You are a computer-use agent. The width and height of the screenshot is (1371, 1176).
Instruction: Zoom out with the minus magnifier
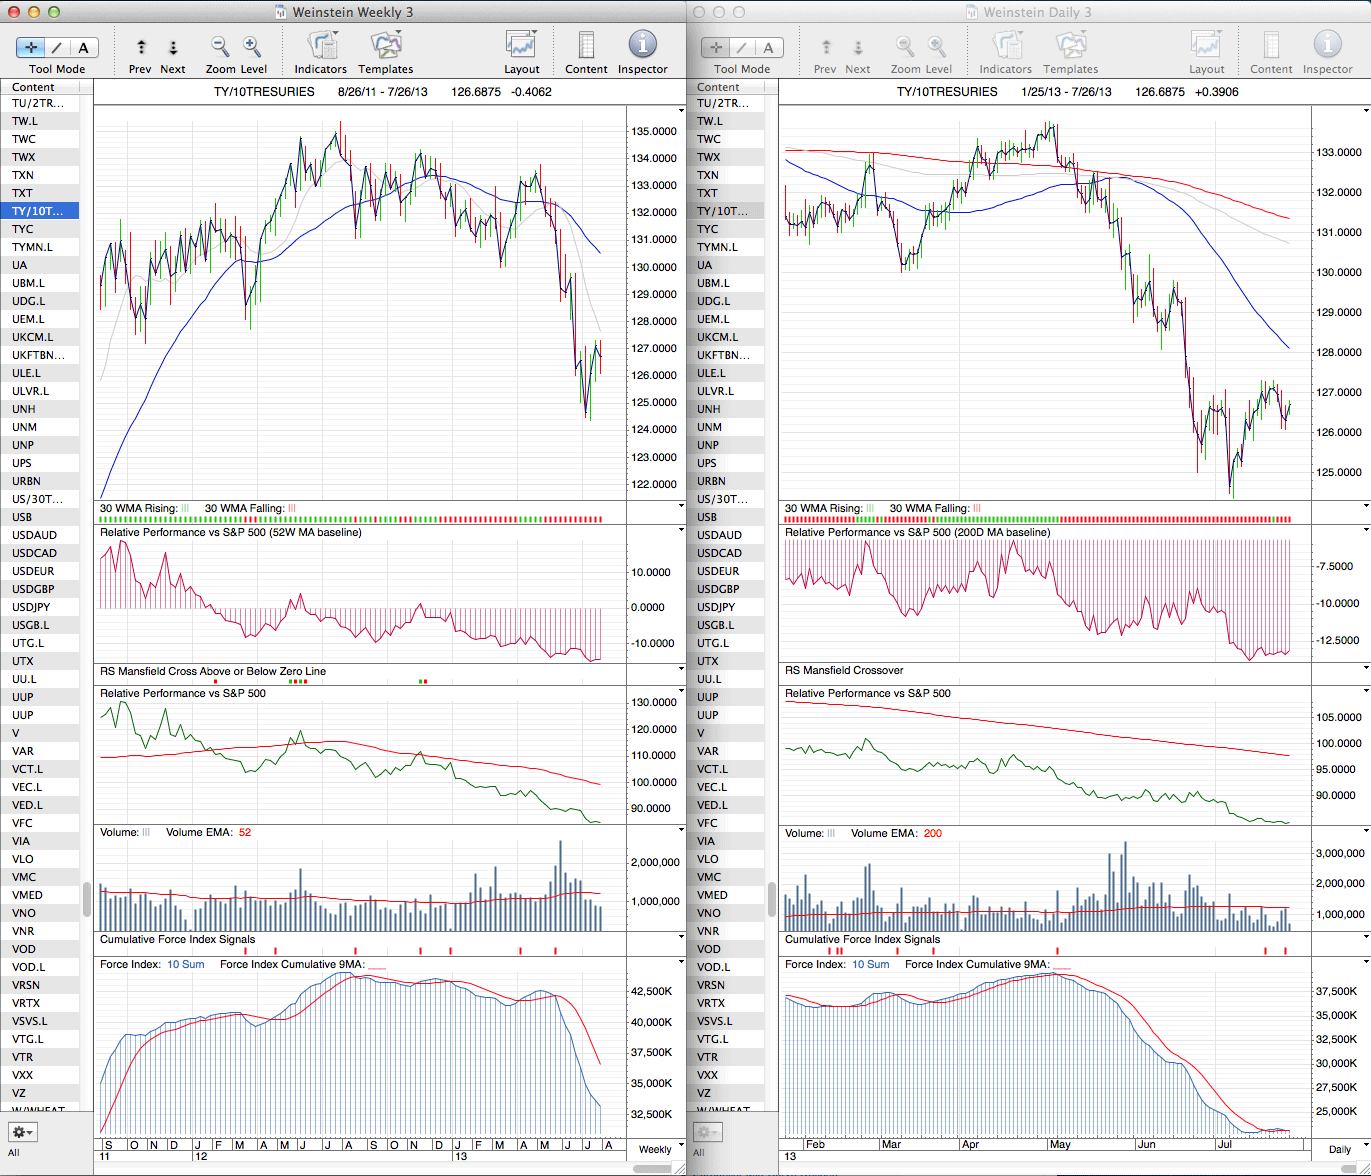220,47
